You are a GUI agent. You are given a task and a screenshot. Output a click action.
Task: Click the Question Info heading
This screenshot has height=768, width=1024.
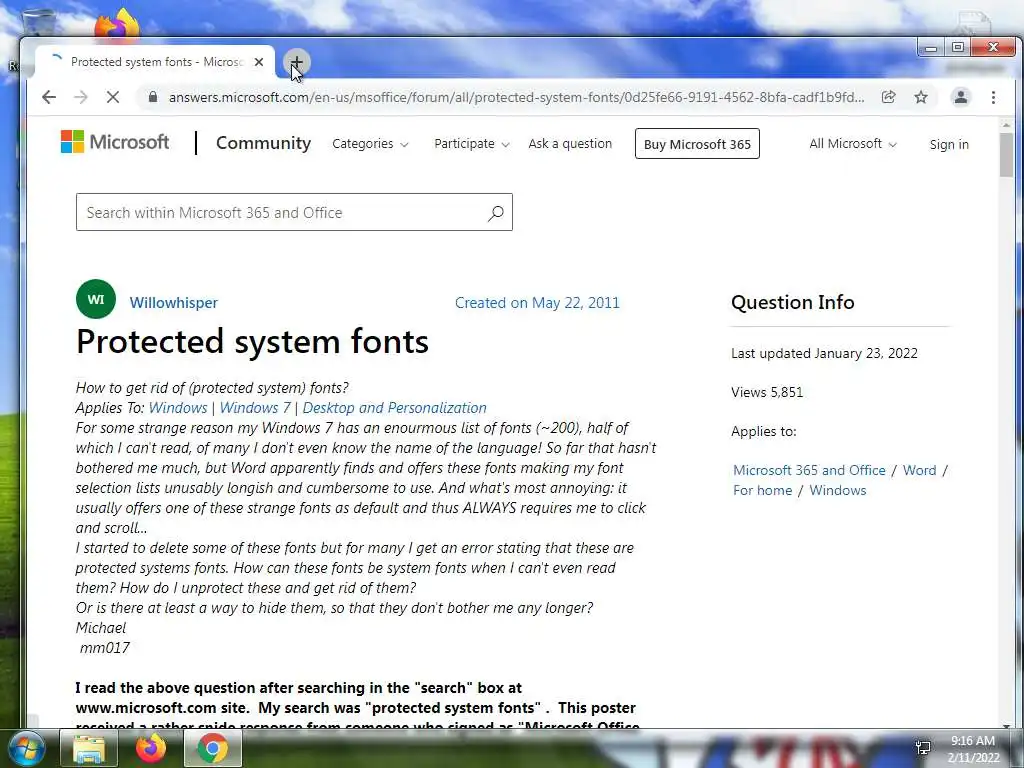792,302
